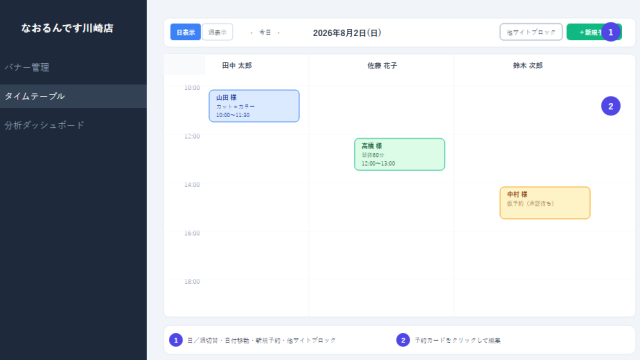The width and height of the screenshot is (640, 360).
Task: Switch to 週表示 week view
Action: click(218, 32)
